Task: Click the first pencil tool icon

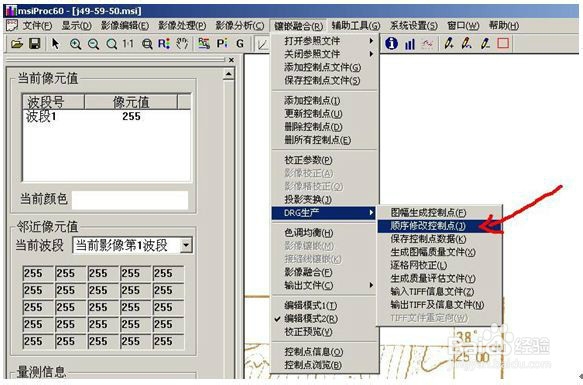Action: 448,44
